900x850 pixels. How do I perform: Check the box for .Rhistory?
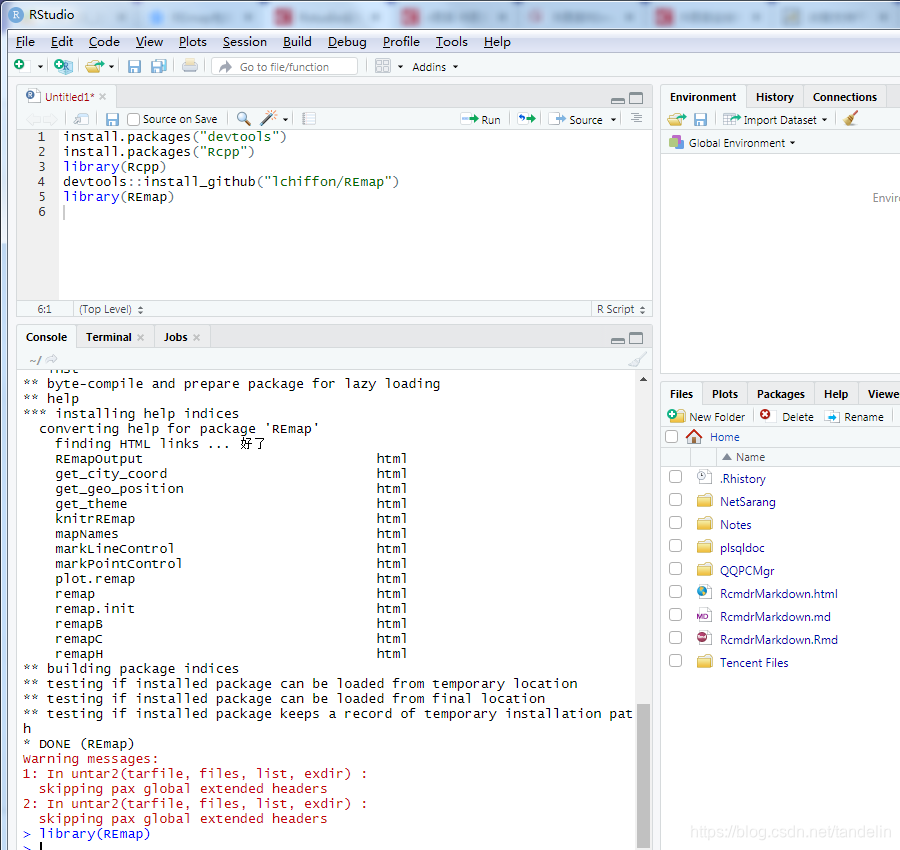tap(676, 477)
